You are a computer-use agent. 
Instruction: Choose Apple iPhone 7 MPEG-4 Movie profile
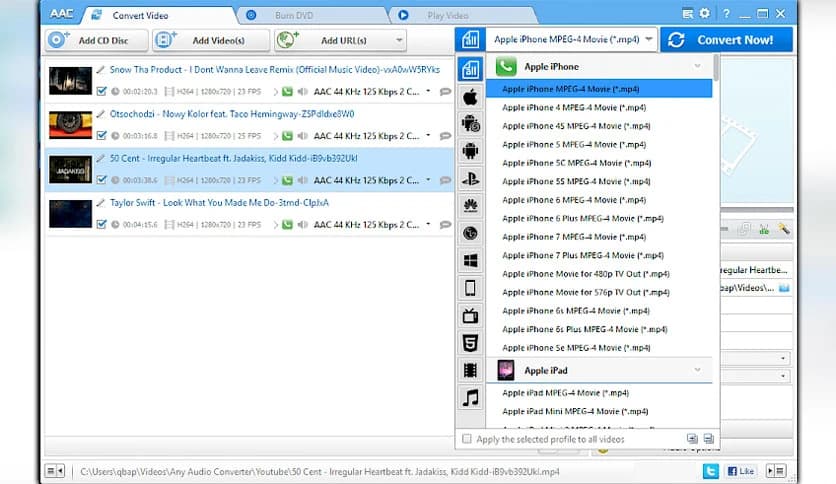pos(599,237)
